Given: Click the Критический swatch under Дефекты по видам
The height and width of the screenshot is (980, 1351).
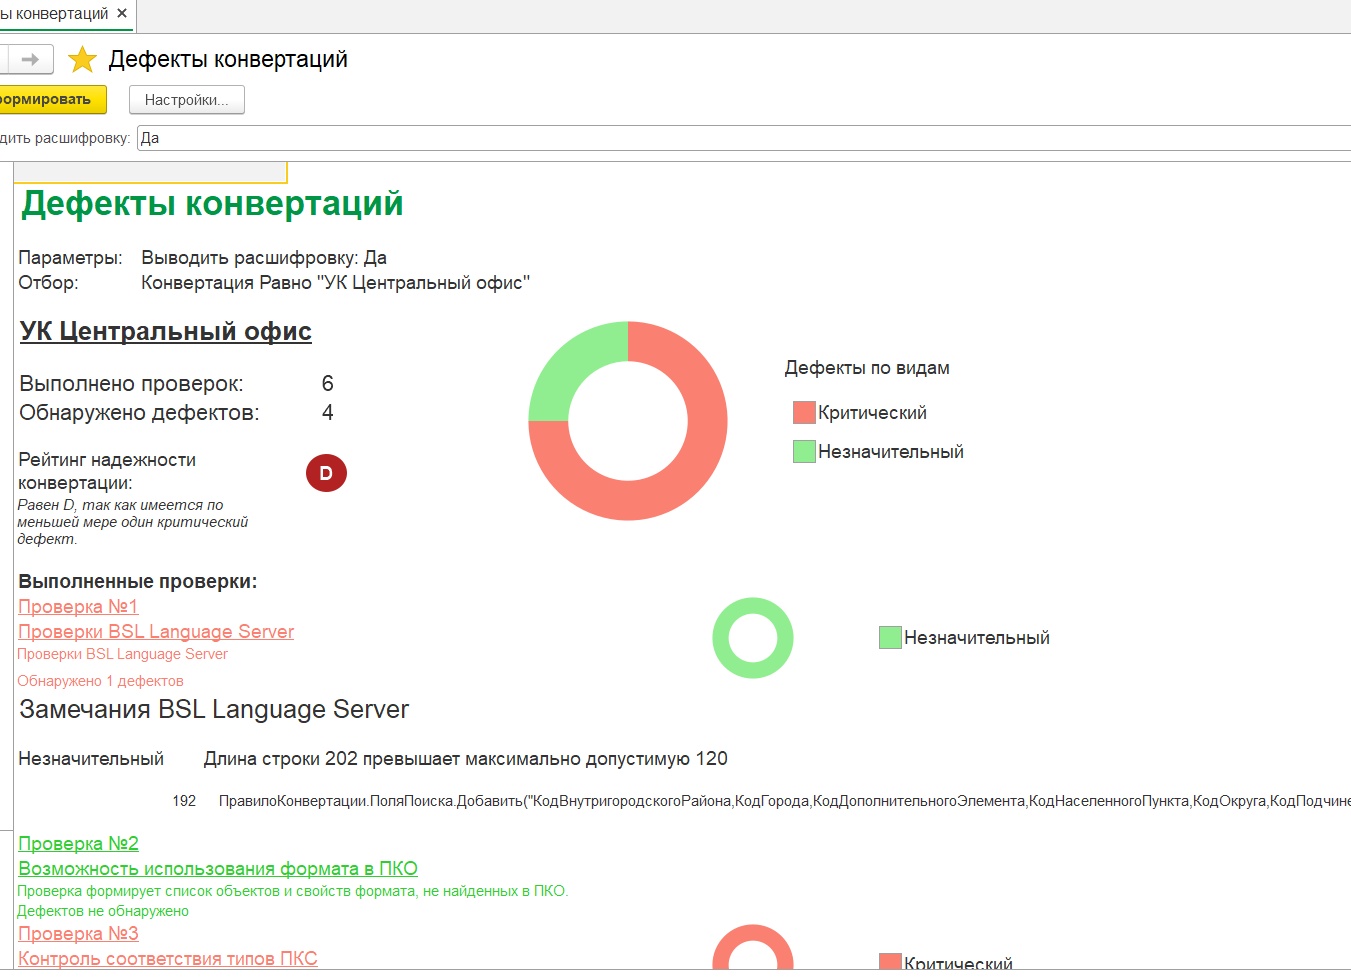Looking at the screenshot, I should pyautogui.click(x=804, y=413).
